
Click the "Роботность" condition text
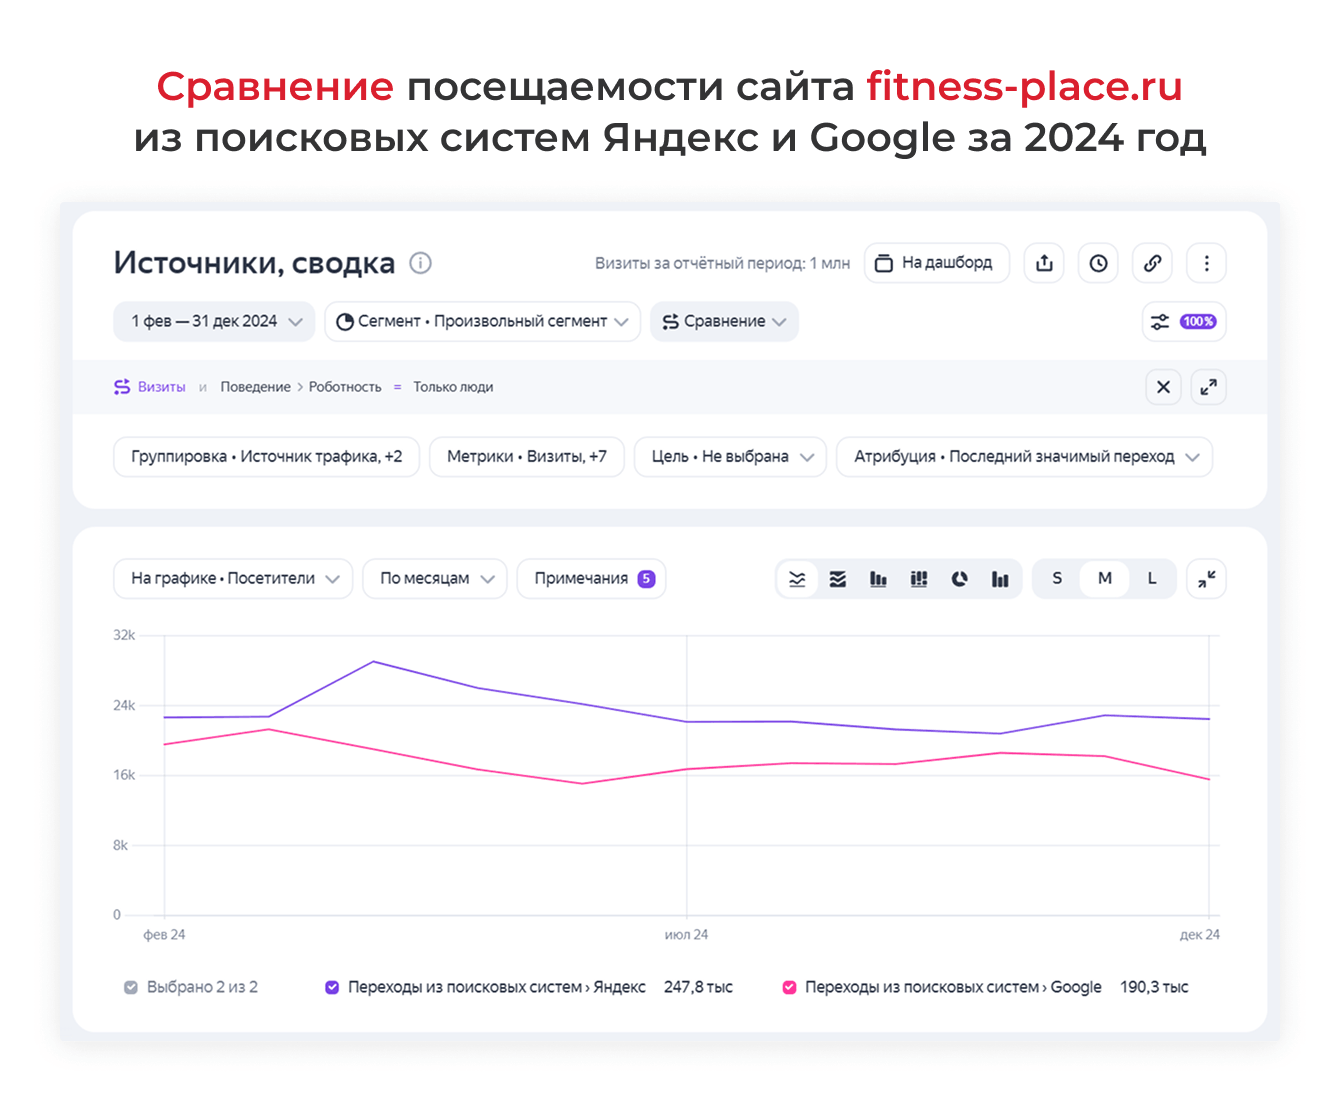[x=345, y=387]
